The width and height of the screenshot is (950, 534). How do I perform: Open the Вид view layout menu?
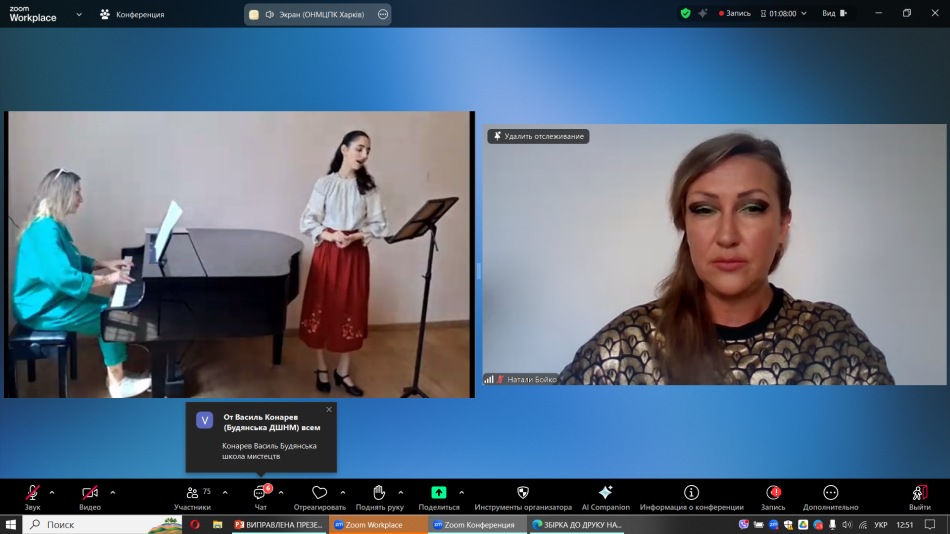(833, 14)
